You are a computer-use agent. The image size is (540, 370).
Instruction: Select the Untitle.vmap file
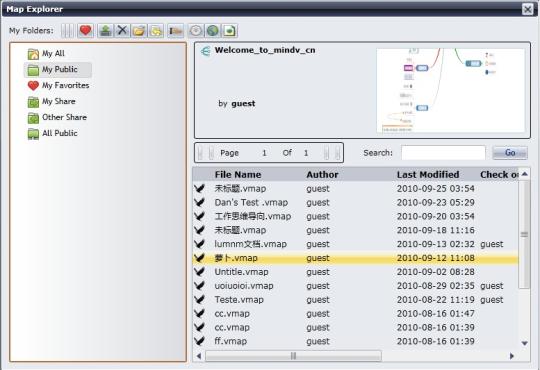pyautogui.click(x=355, y=271)
